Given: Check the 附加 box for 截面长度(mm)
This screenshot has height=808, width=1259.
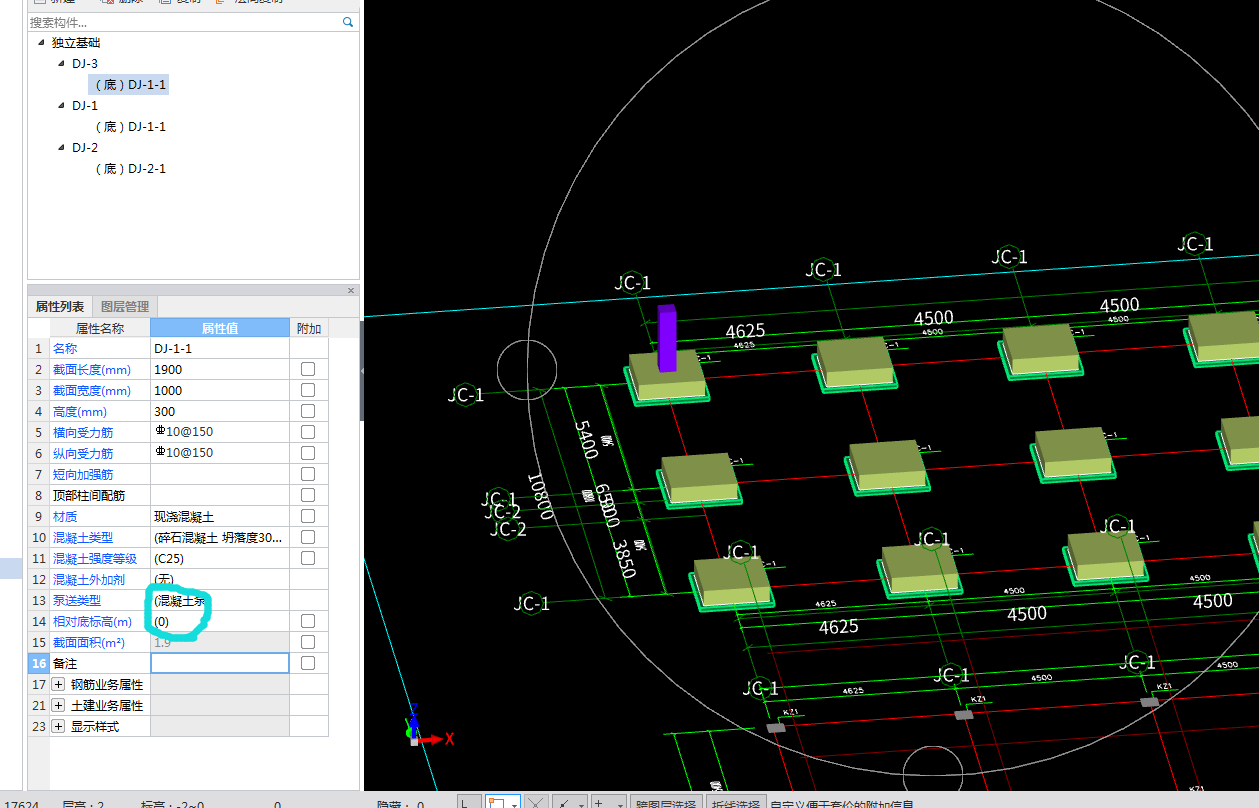Looking at the screenshot, I should (308, 369).
